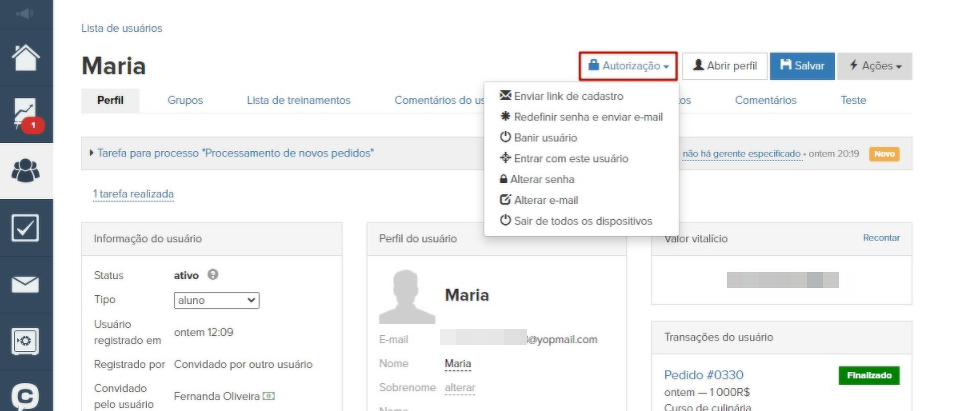The height and width of the screenshot is (411, 956).
Task: Open the safe icon in sidebar
Action: (x=26, y=341)
